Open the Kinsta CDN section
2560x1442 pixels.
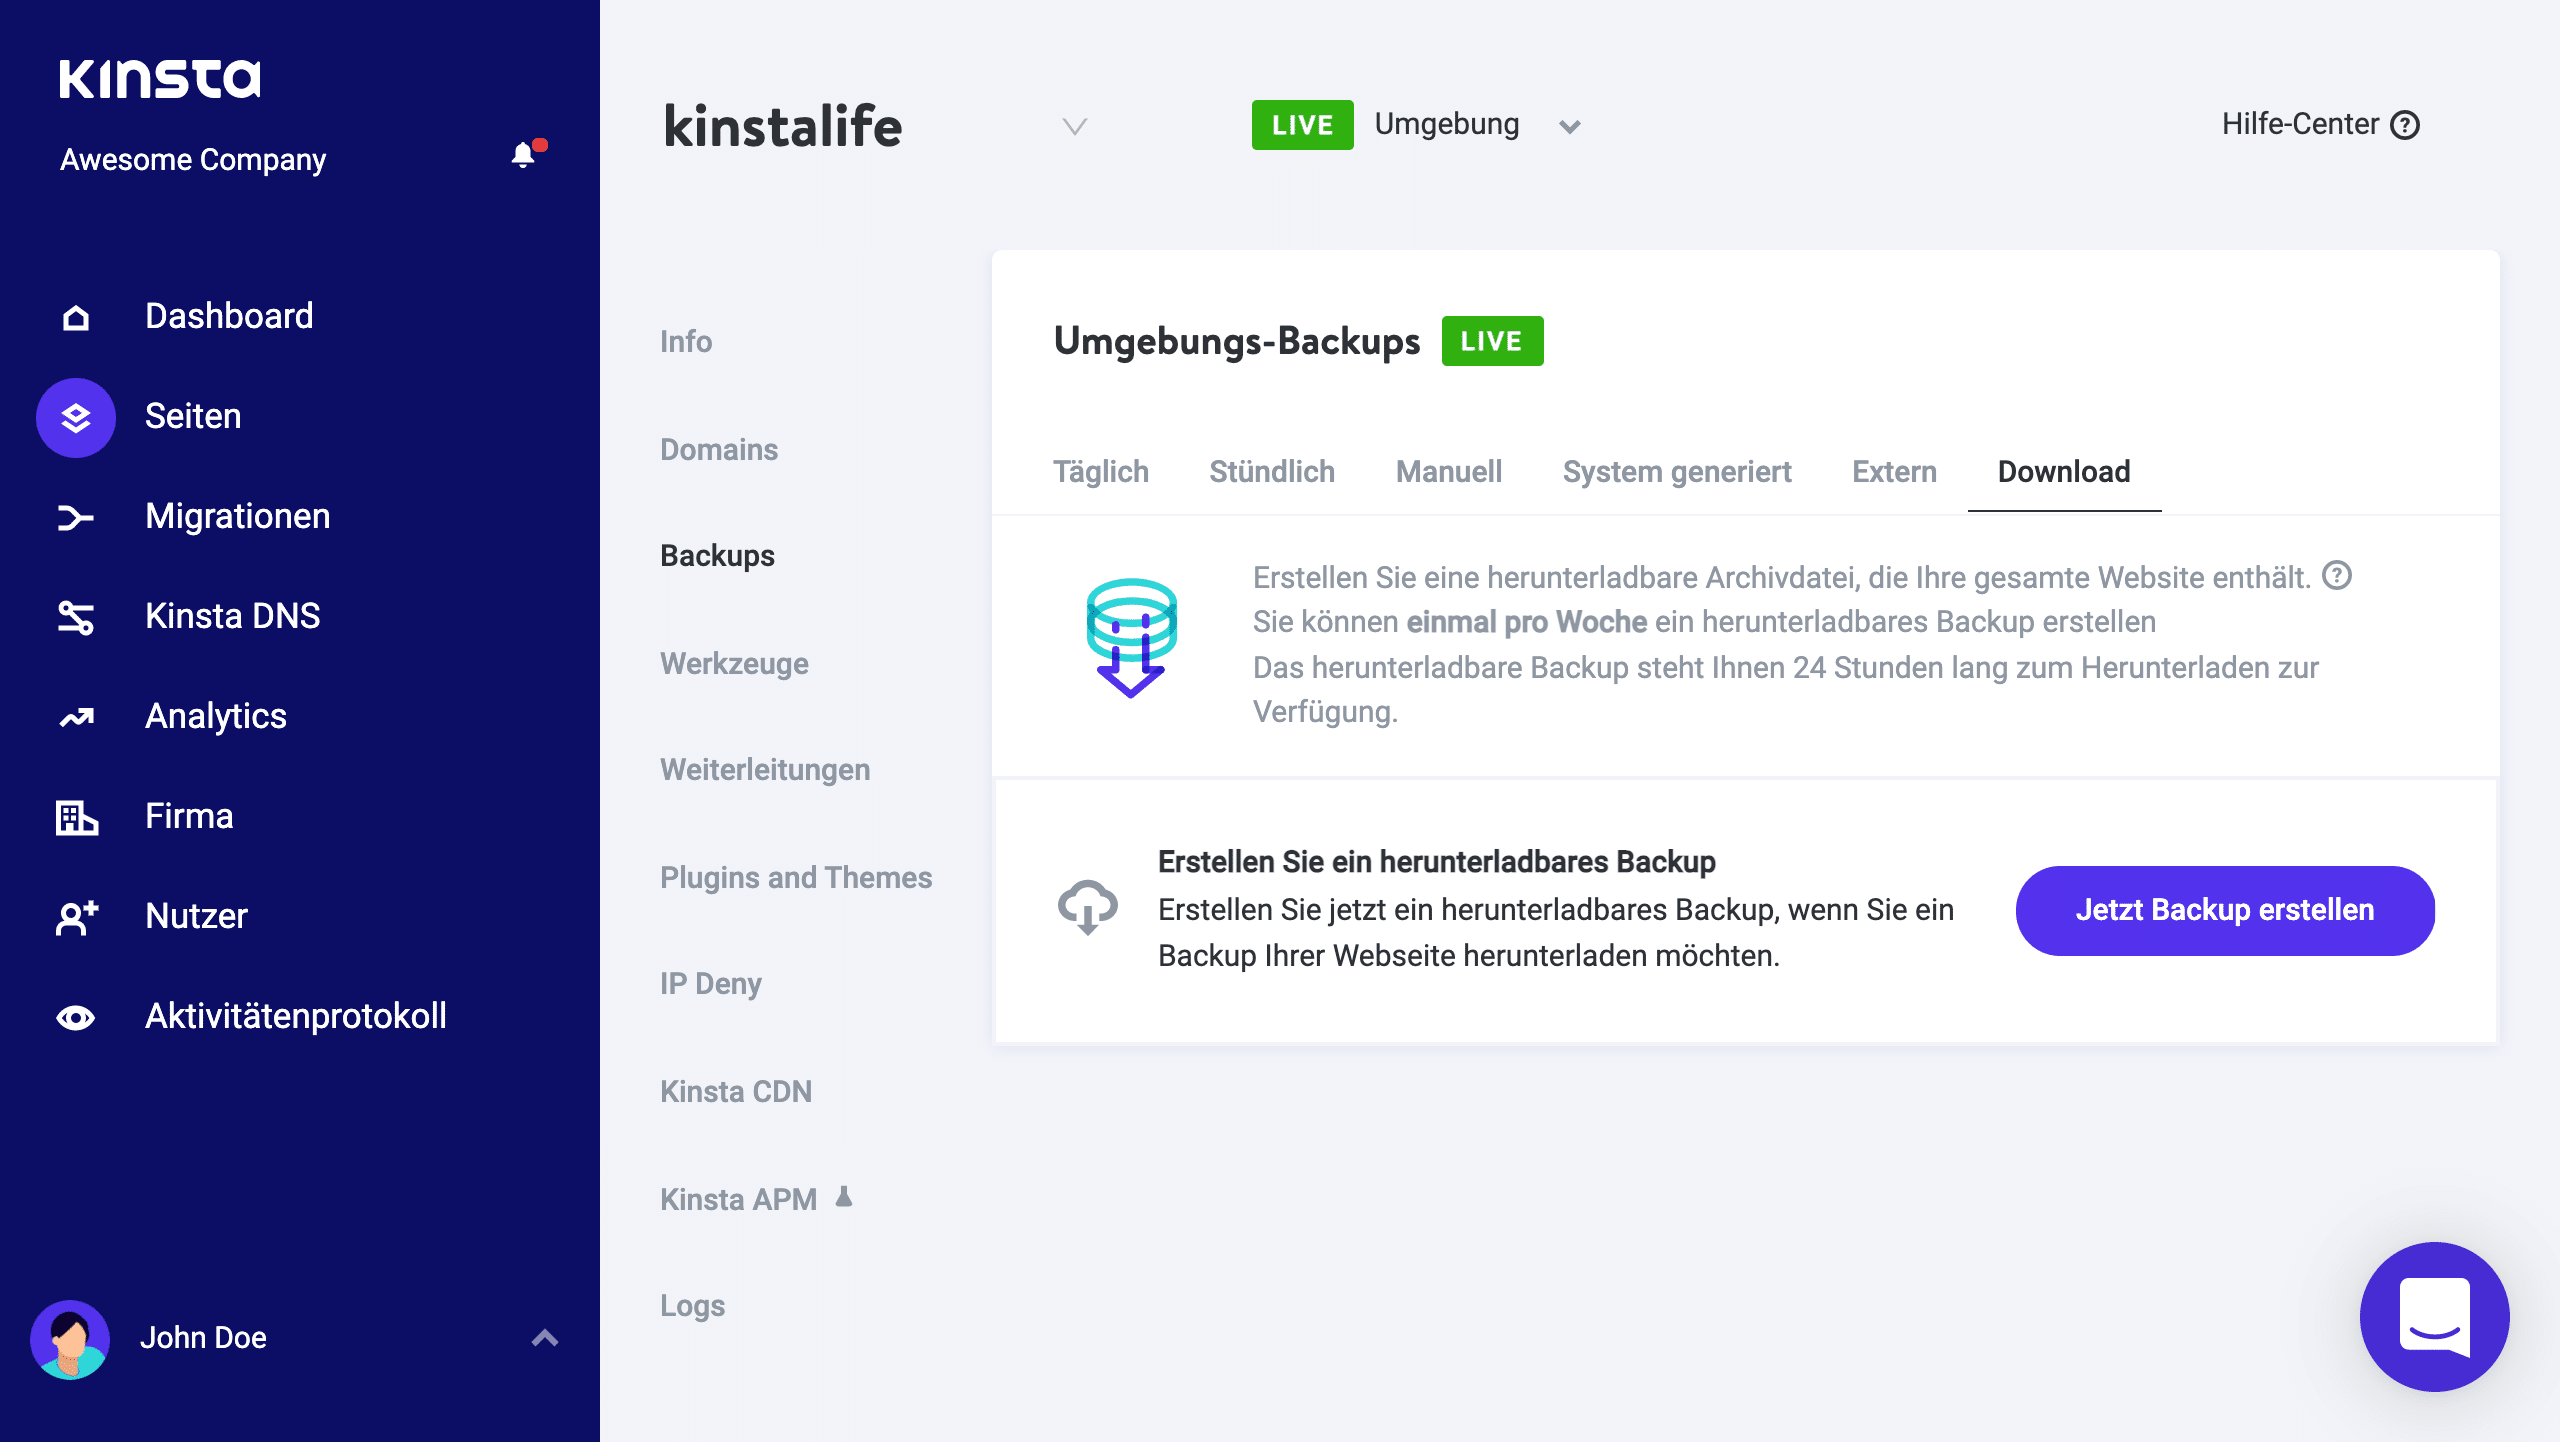tap(736, 1092)
